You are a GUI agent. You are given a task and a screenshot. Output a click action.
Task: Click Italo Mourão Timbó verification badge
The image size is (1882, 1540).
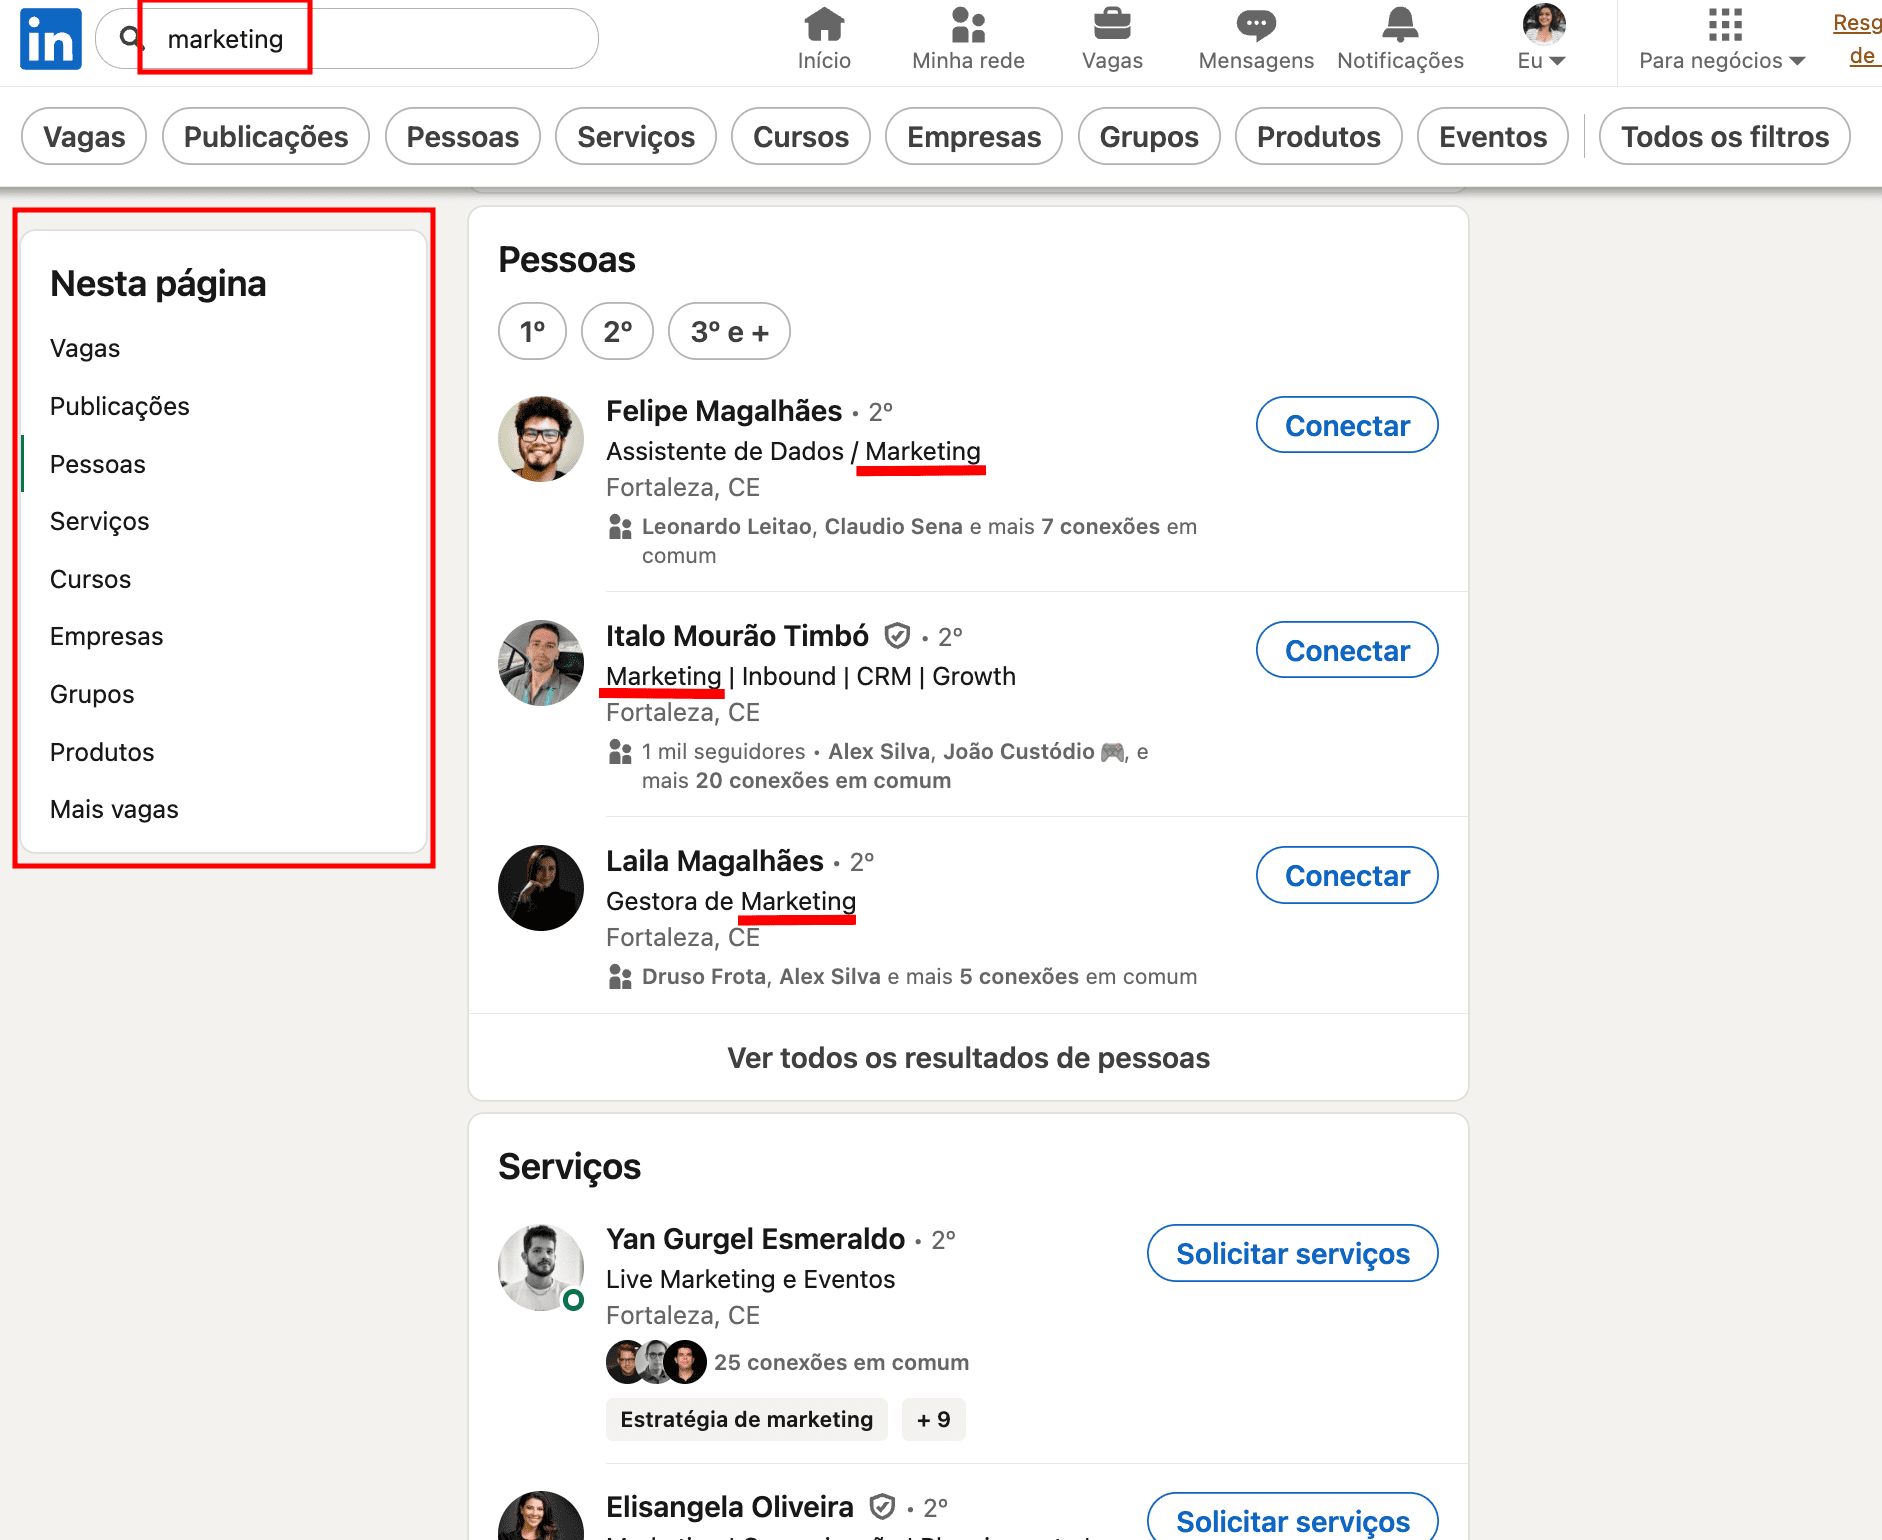(x=897, y=636)
